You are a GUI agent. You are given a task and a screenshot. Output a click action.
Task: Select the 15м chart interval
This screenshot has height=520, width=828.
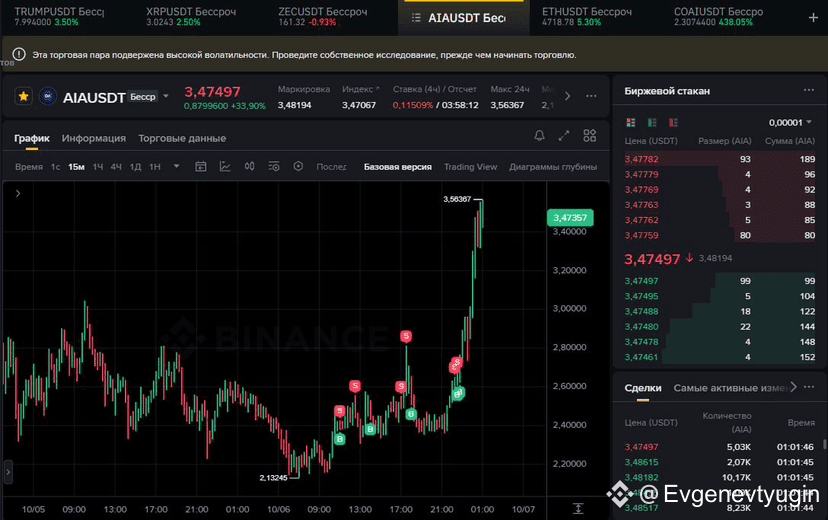pyautogui.click(x=77, y=167)
